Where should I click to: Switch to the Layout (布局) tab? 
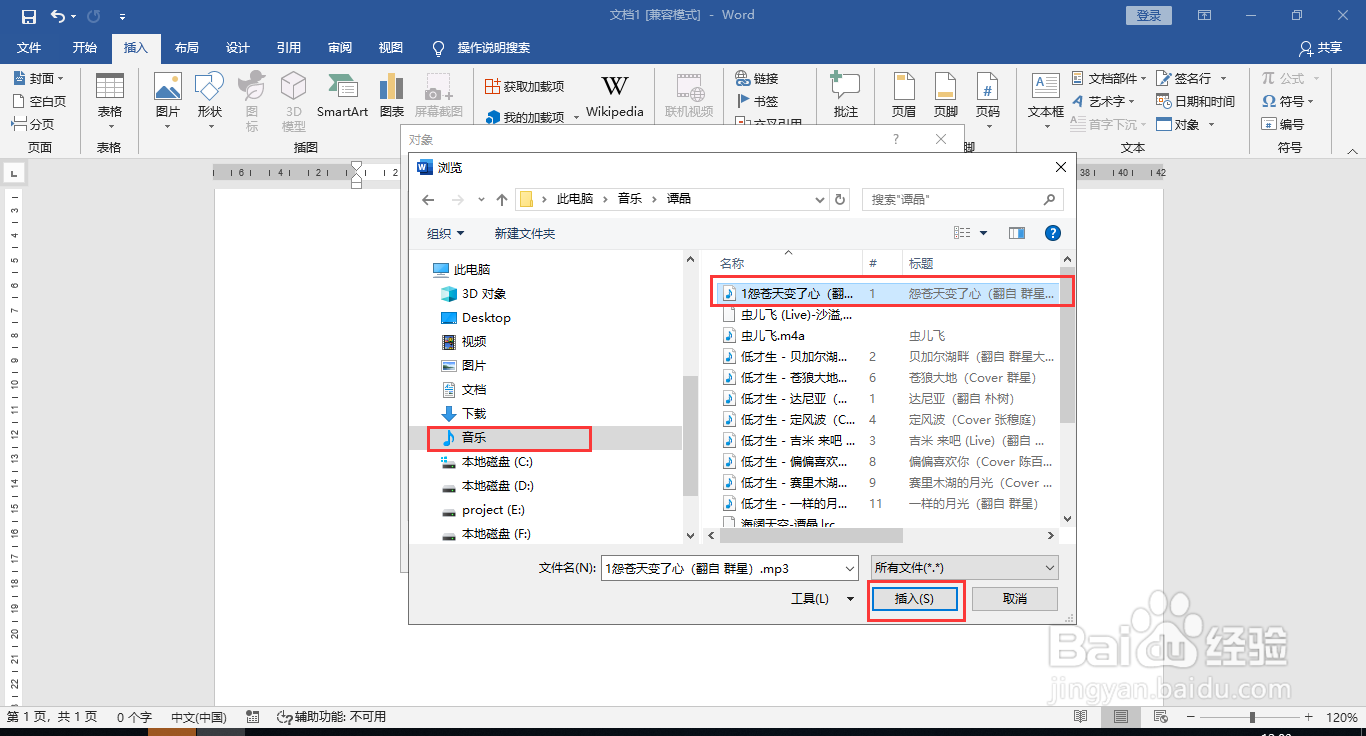click(187, 47)
